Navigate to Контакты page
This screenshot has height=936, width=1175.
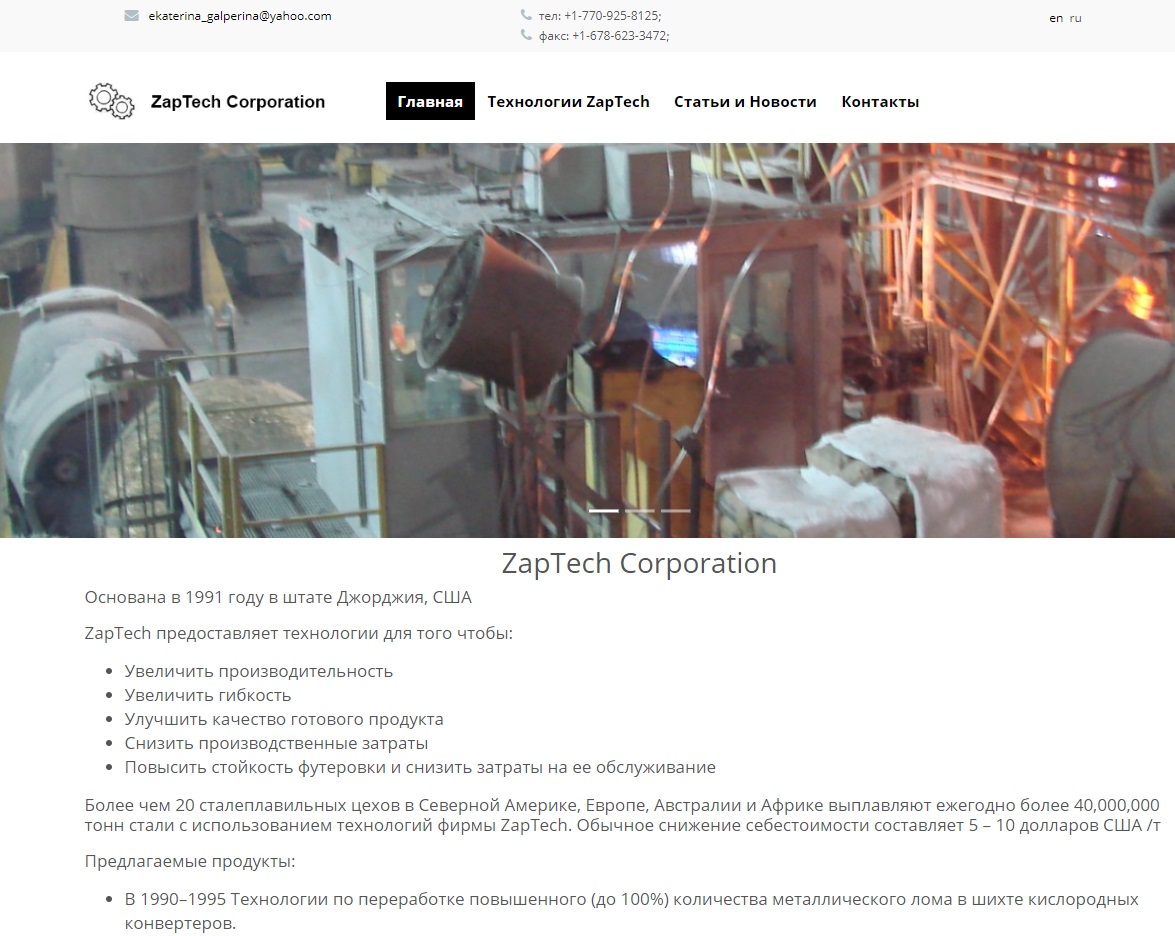880,101
